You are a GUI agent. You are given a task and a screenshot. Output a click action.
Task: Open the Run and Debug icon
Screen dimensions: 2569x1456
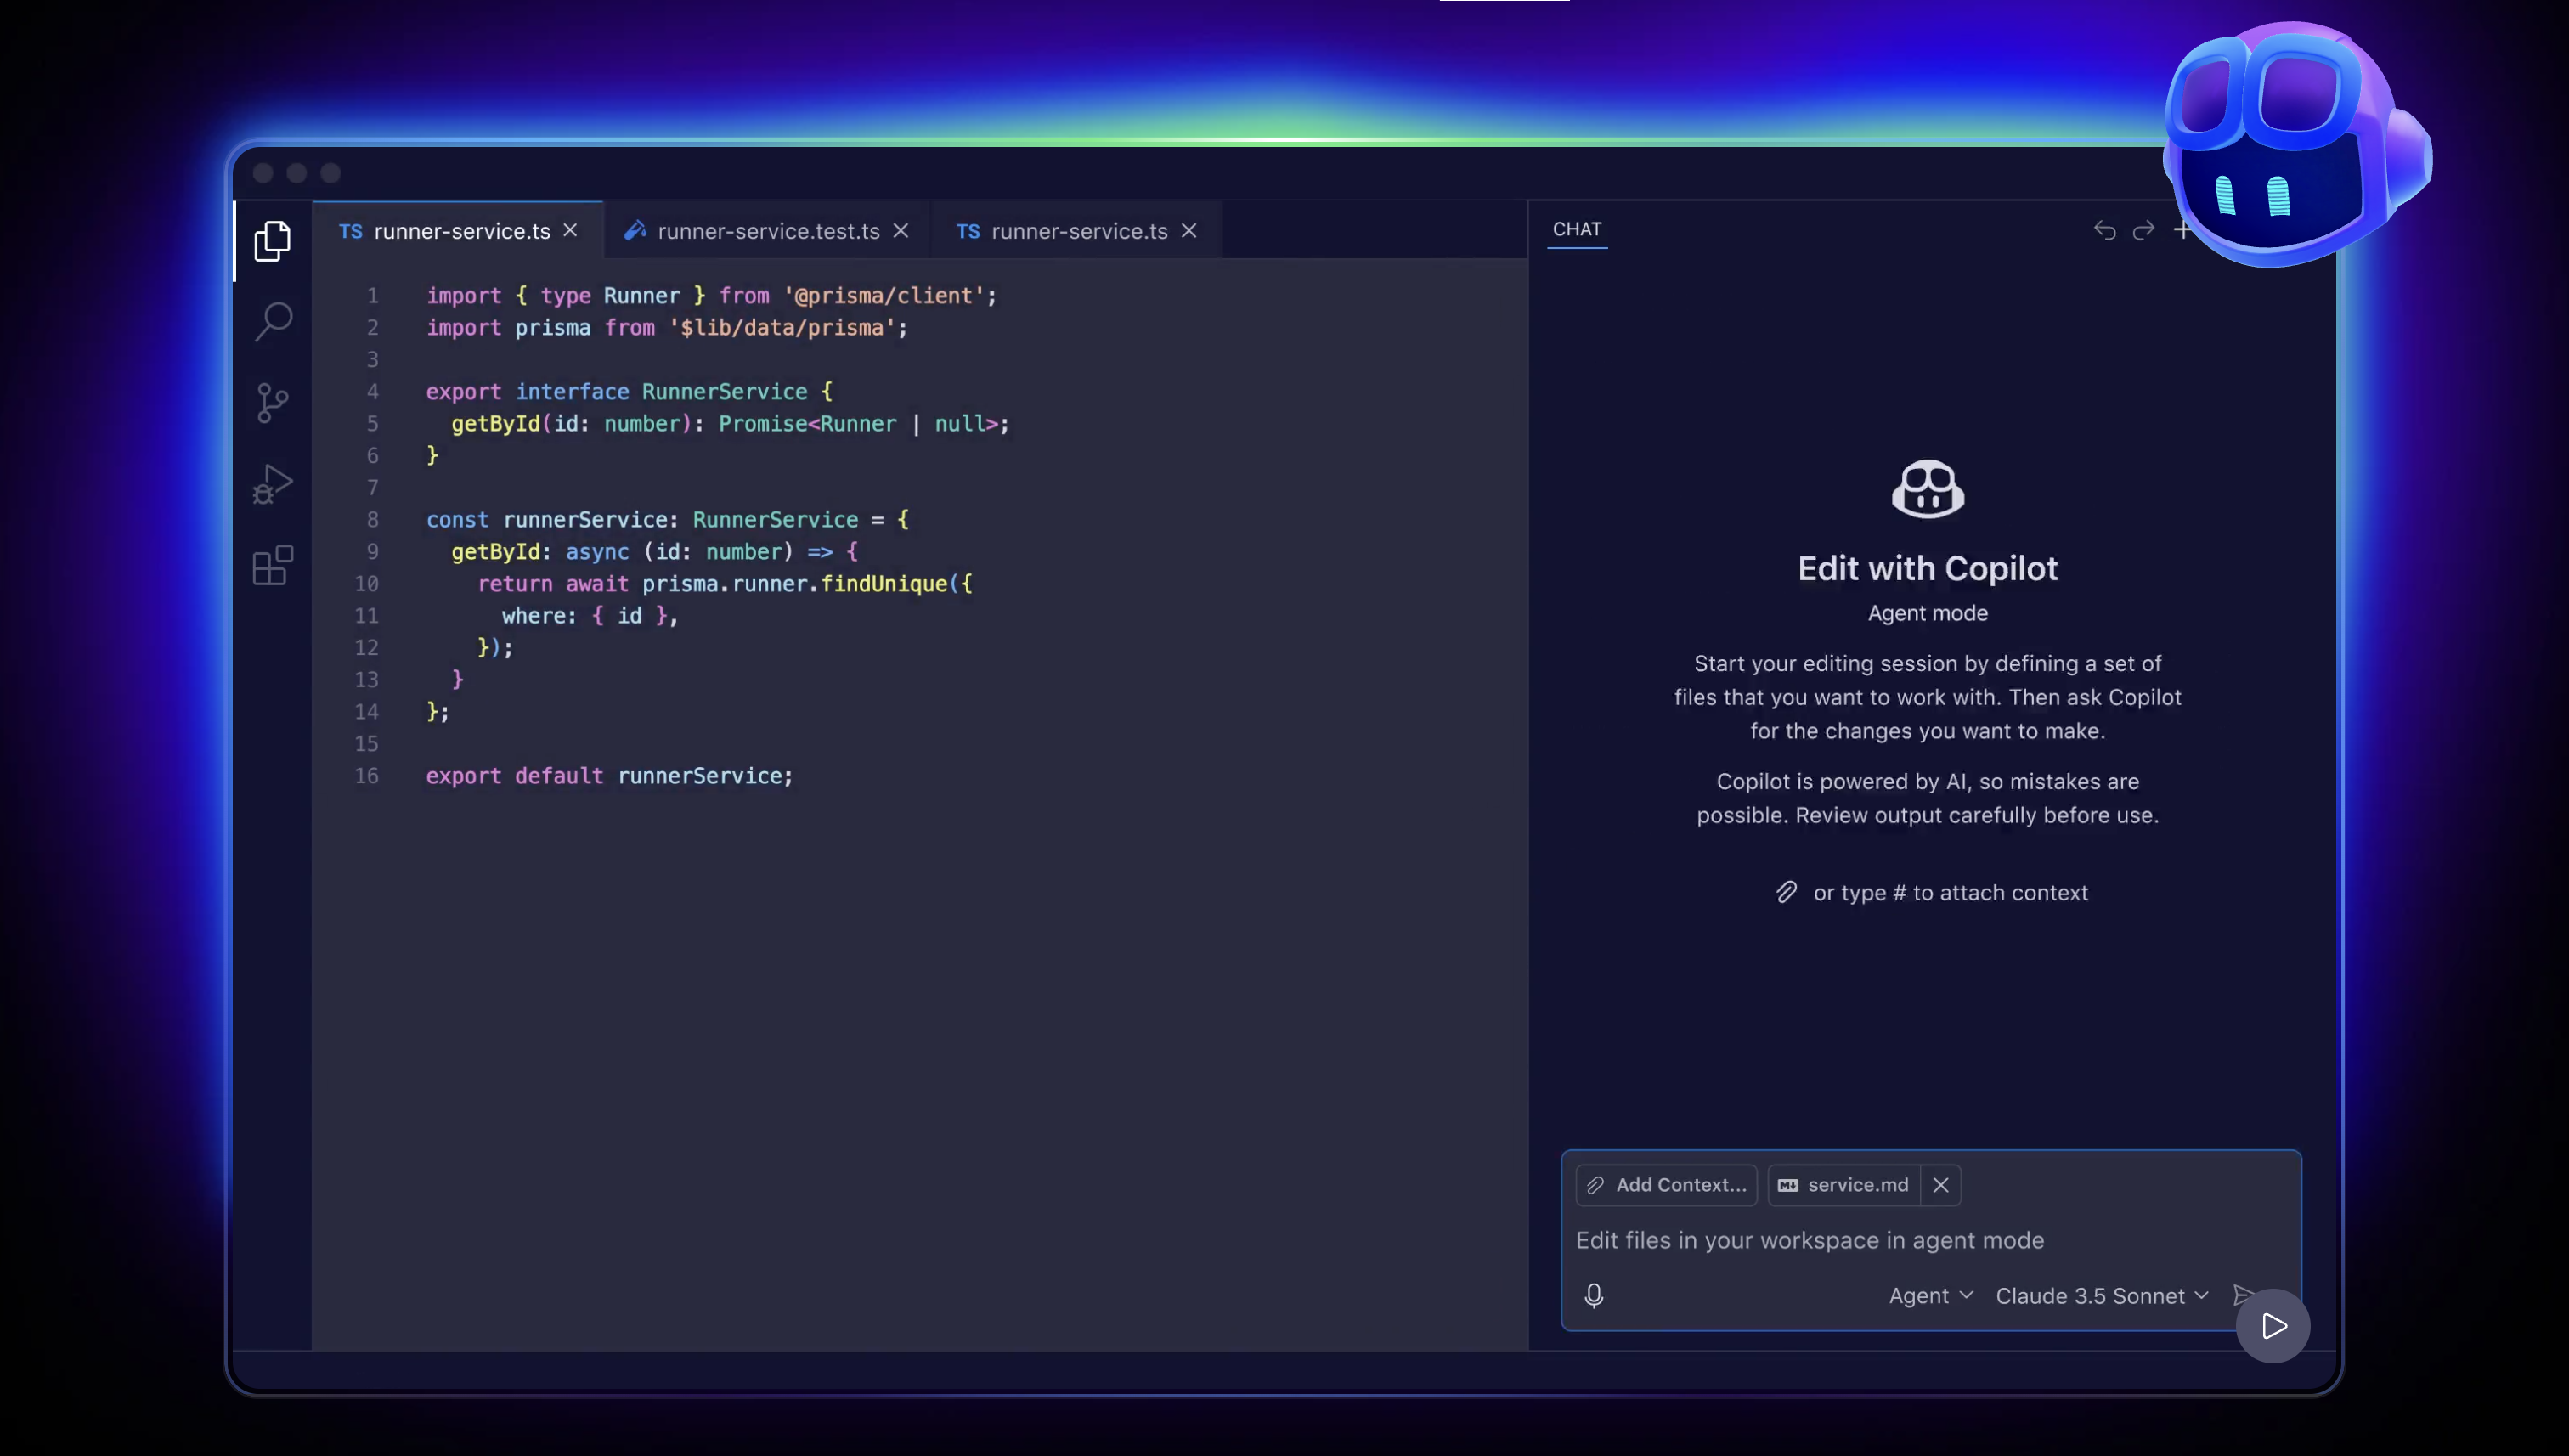click(272, 485)
